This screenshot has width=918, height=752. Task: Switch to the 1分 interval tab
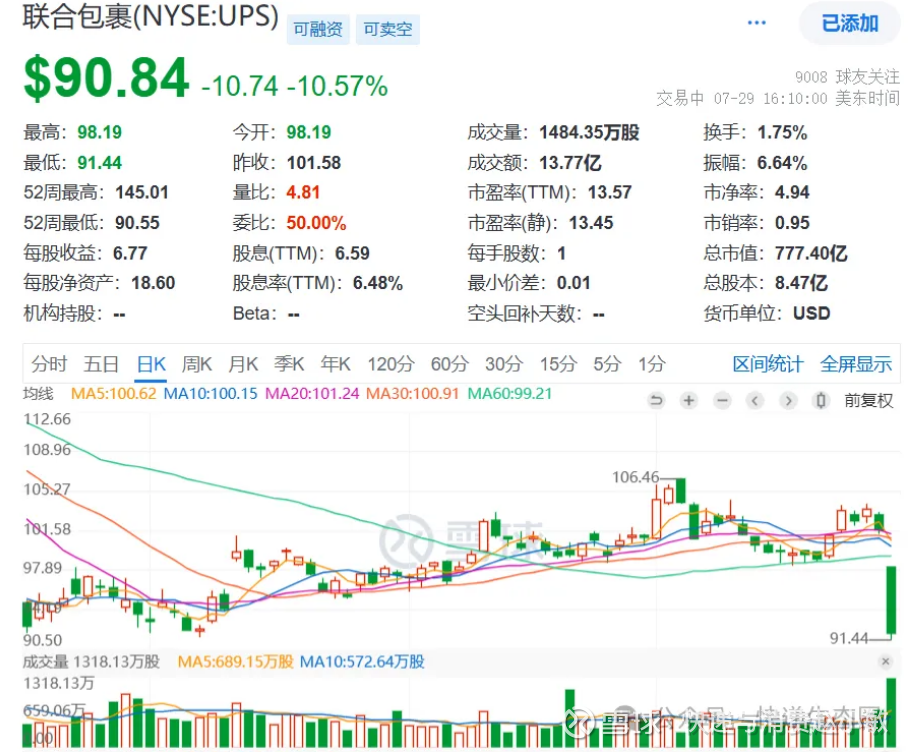pyautogui.click(x=652, y=364)
